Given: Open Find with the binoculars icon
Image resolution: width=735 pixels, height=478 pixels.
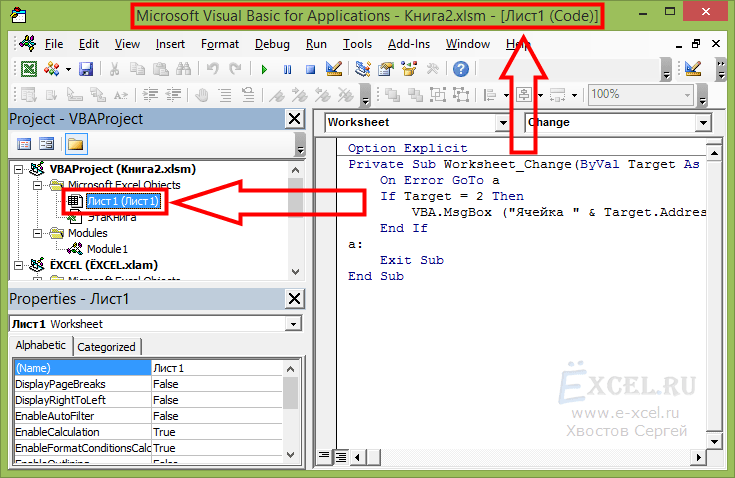Looking at the screenshot, I should (183, 69).
